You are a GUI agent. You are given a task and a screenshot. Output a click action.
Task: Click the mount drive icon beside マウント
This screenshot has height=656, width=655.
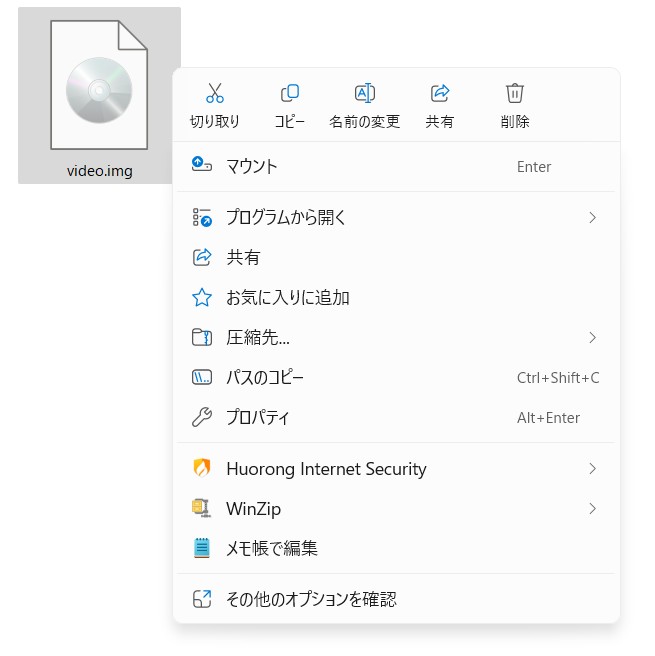pyautogui.click(x=202, y=164)
